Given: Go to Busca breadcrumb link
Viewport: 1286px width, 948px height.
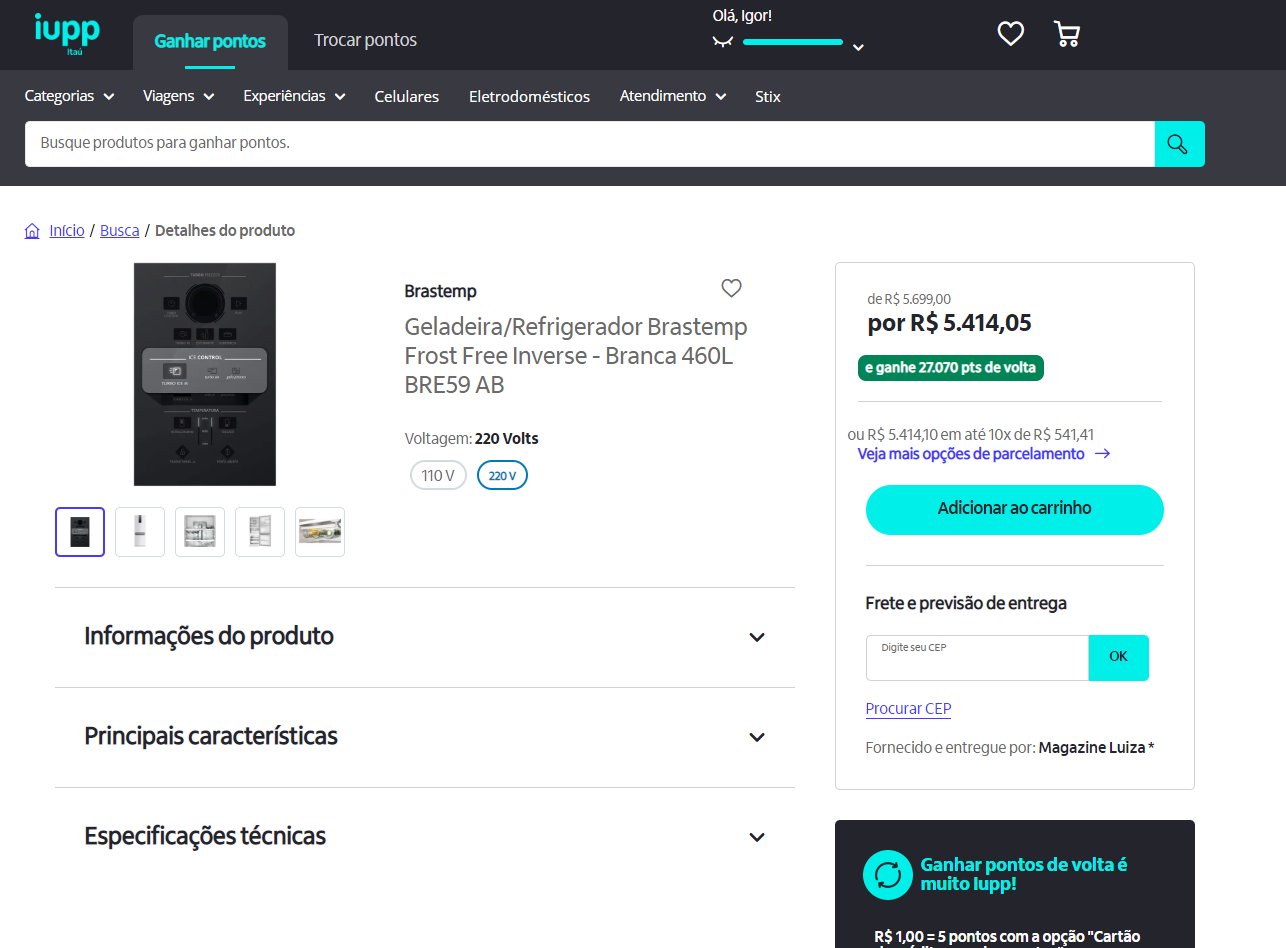Looking at the screenshot, I should click(120, 230).
